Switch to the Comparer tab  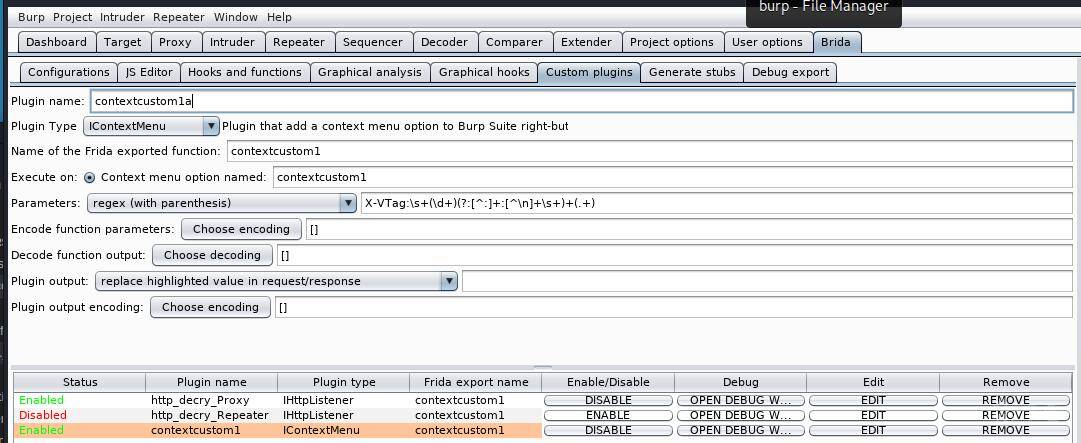click(x=514, y=42)
